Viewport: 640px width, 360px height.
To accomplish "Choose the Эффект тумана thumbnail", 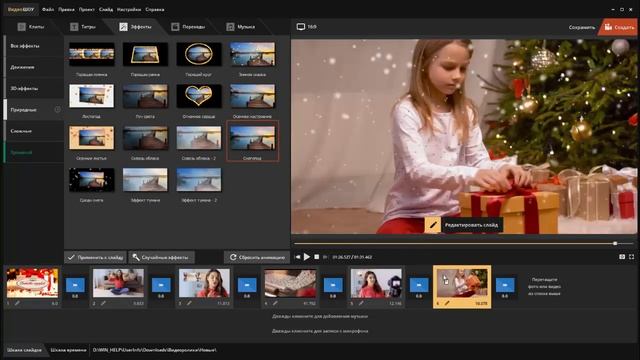I will click(145, 180).
